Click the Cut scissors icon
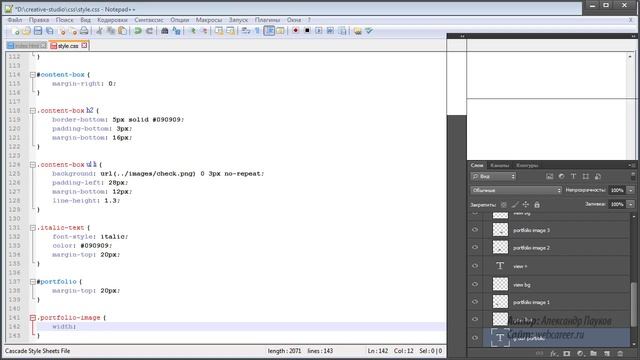The height and width of the screenshot is (360, 640). (99, 31)
